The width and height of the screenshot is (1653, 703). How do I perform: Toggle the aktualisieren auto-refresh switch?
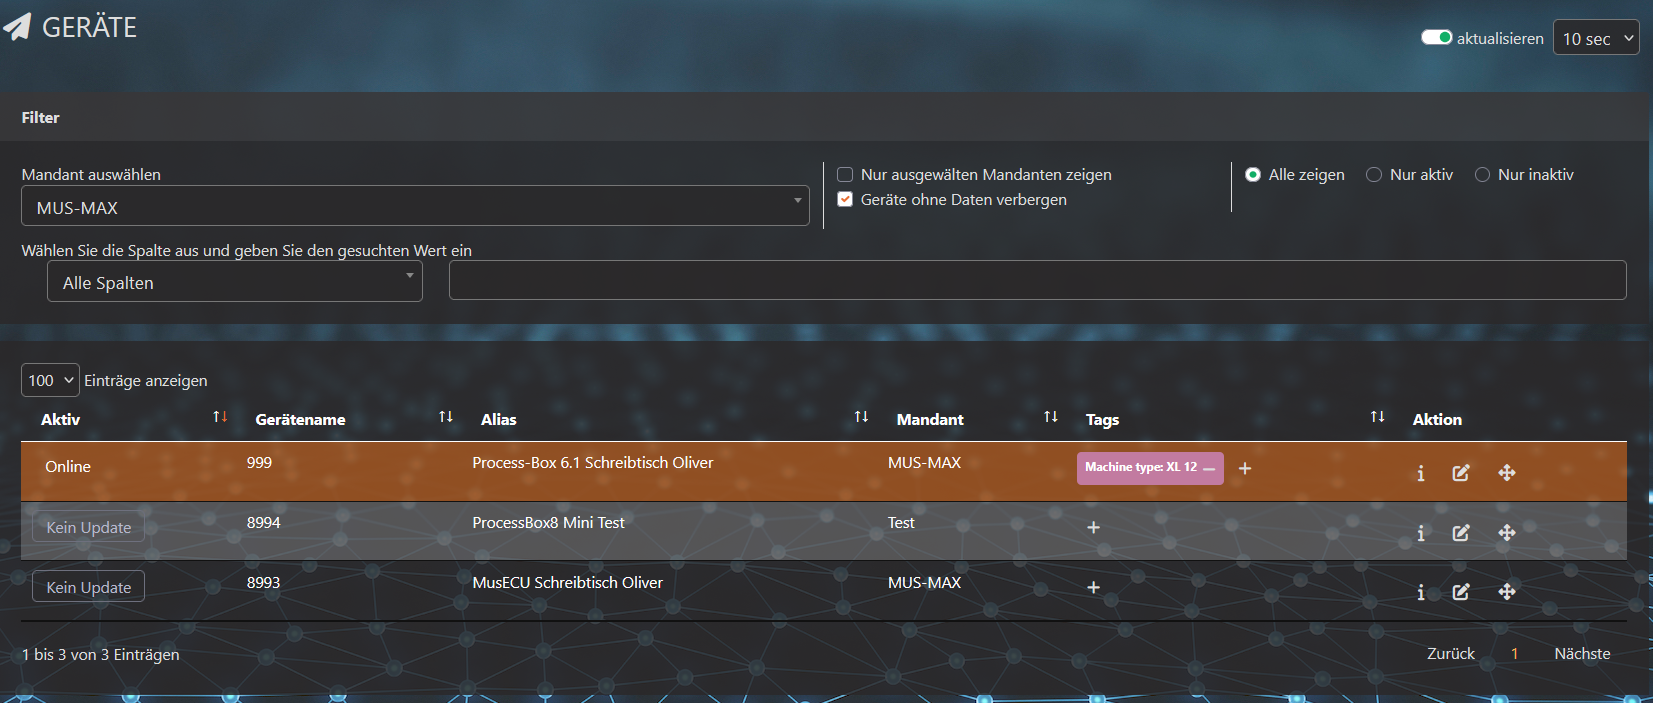1436,38
